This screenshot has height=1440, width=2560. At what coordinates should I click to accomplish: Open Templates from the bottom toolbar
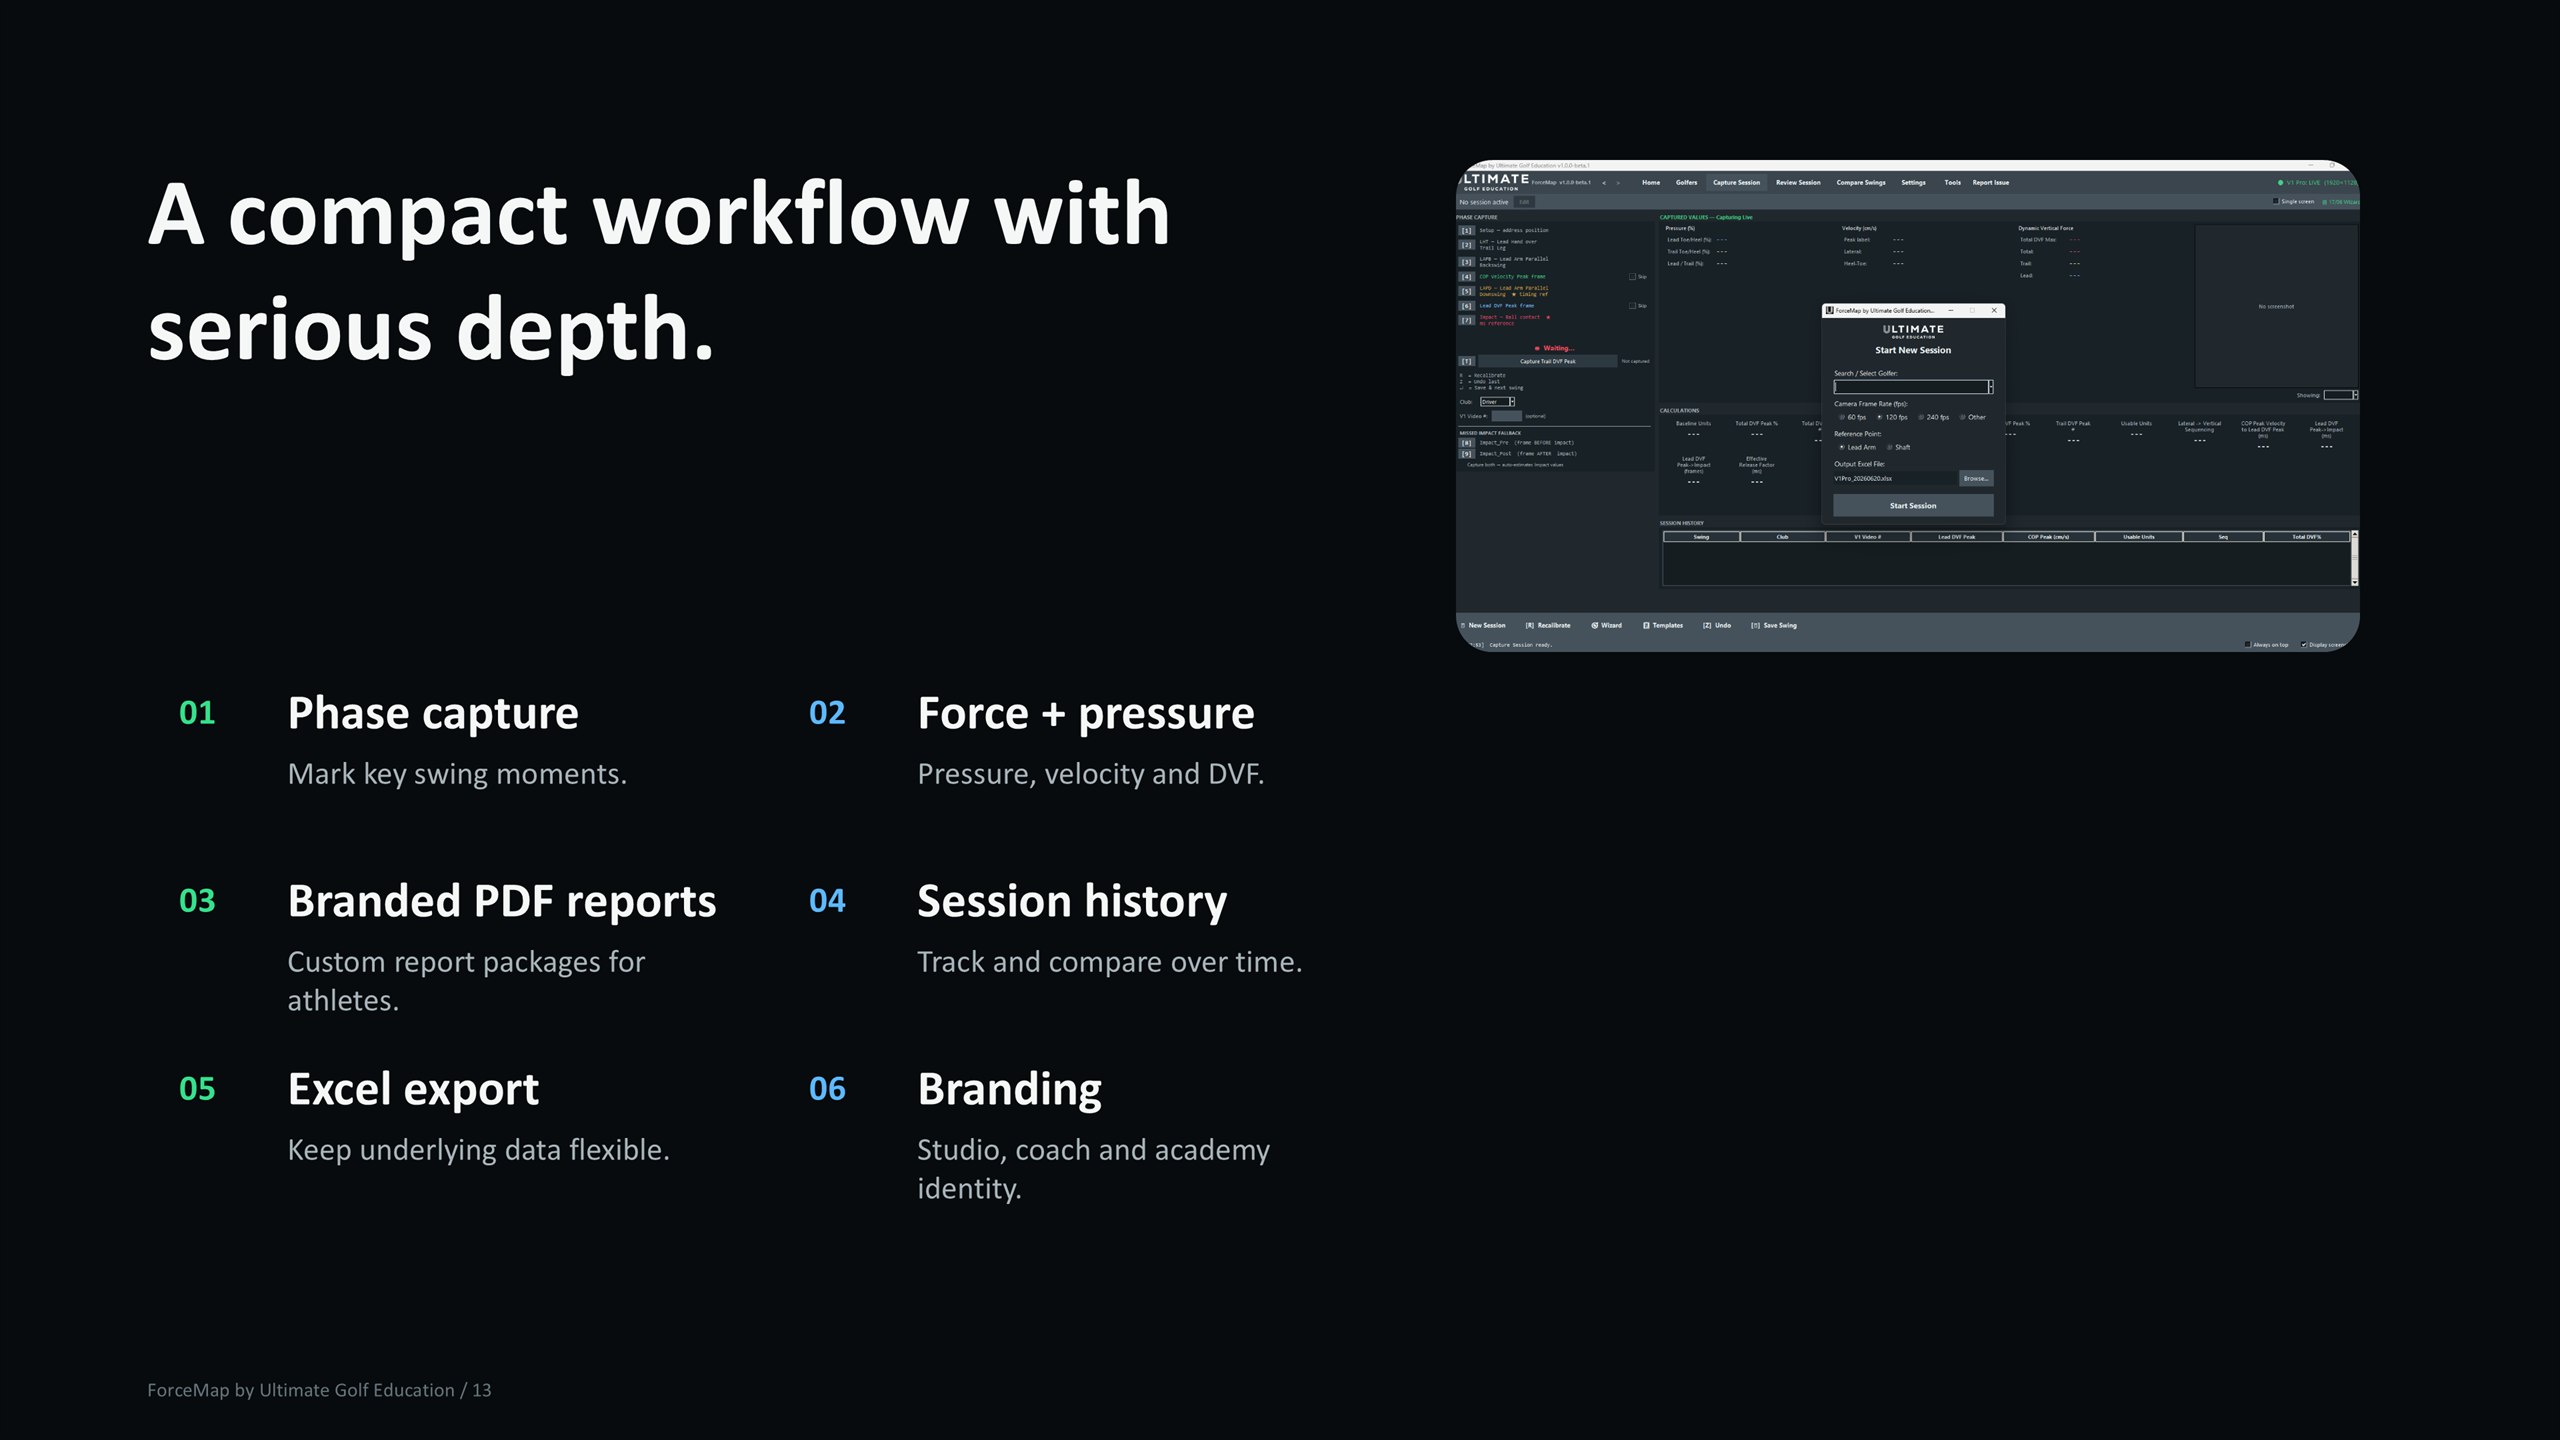pyautogui.click(x=1663, y=626)
